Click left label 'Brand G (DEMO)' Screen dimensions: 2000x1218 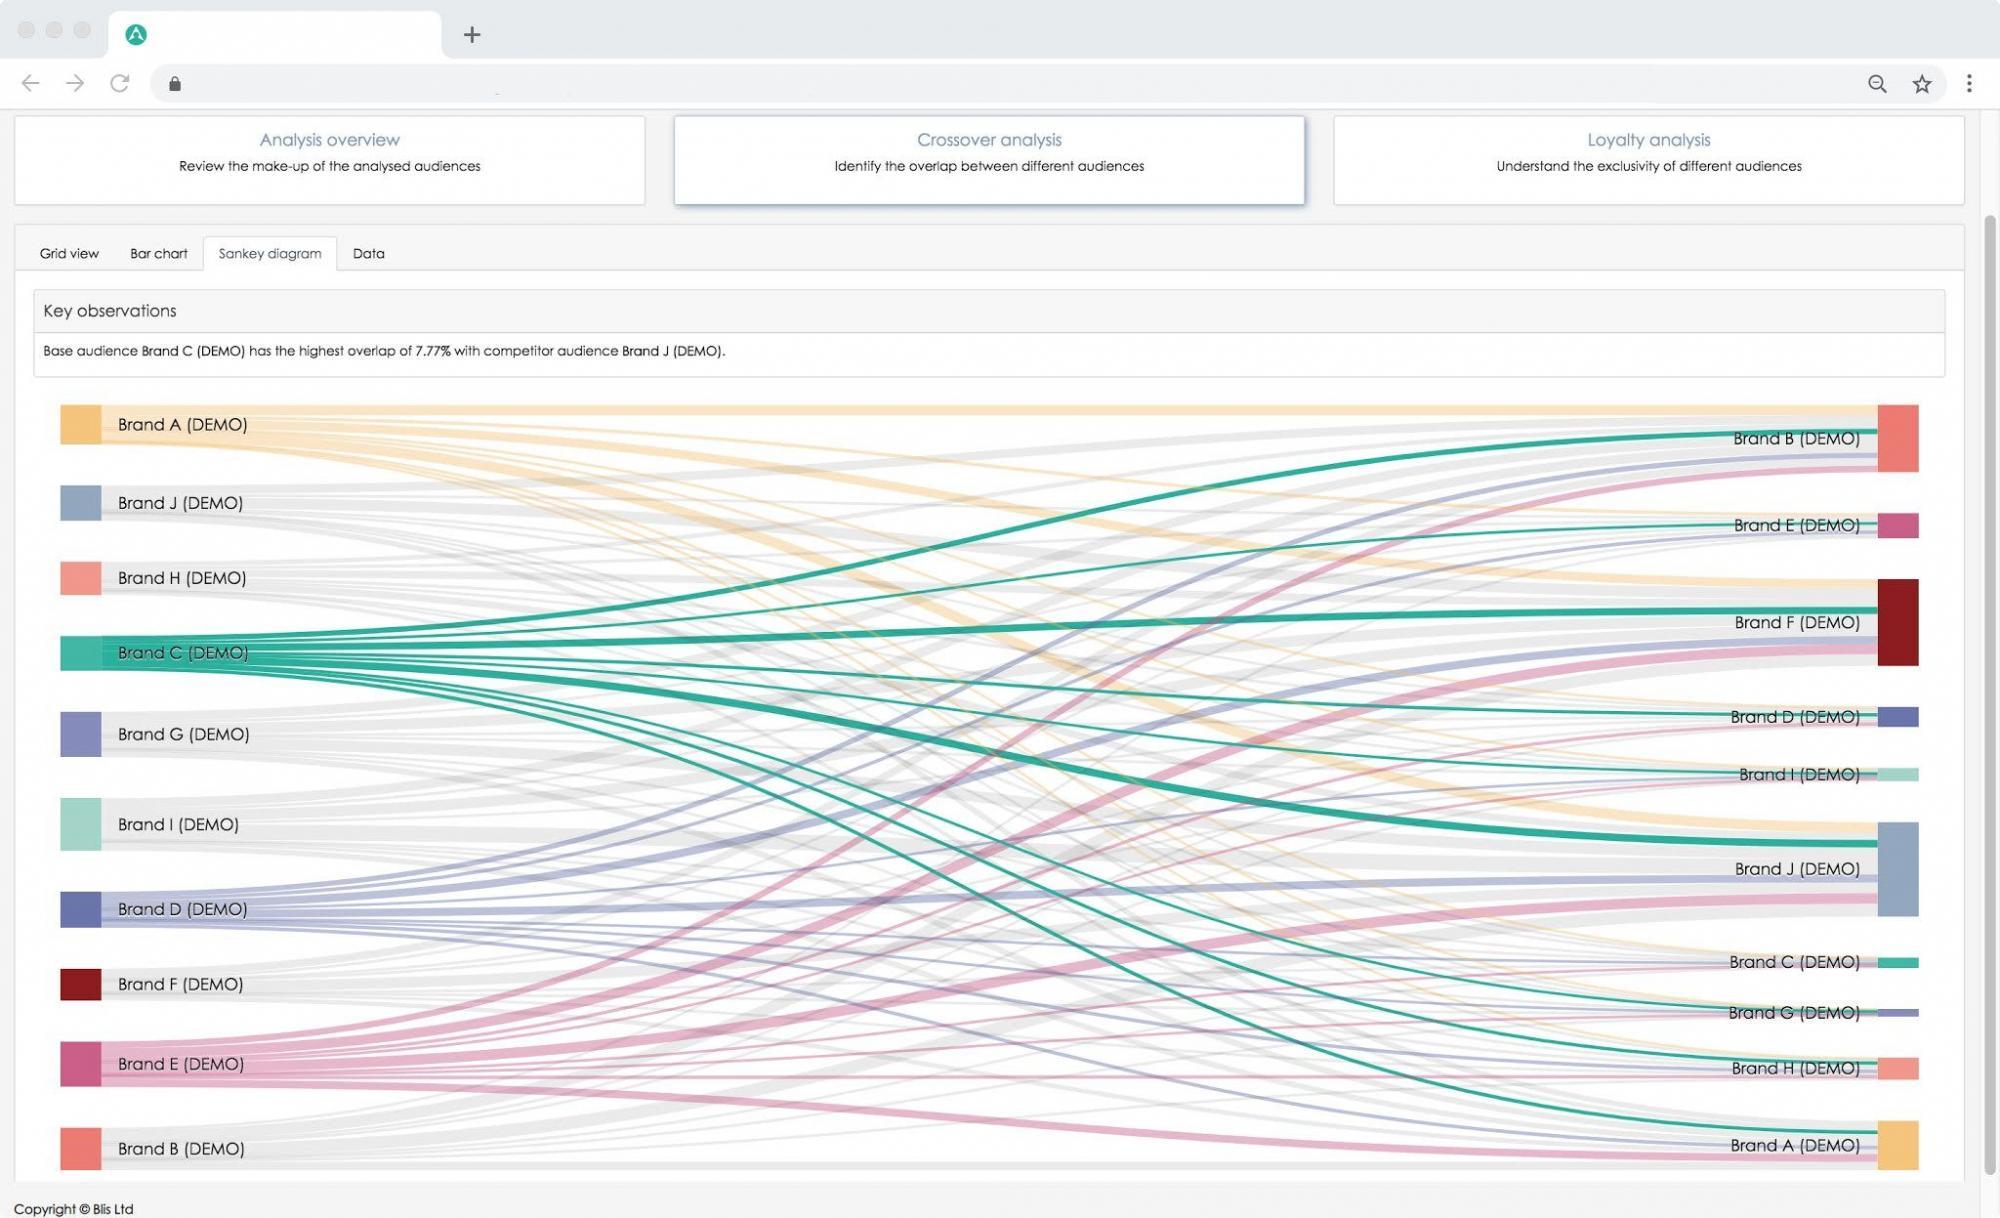[x=183, y=734]
